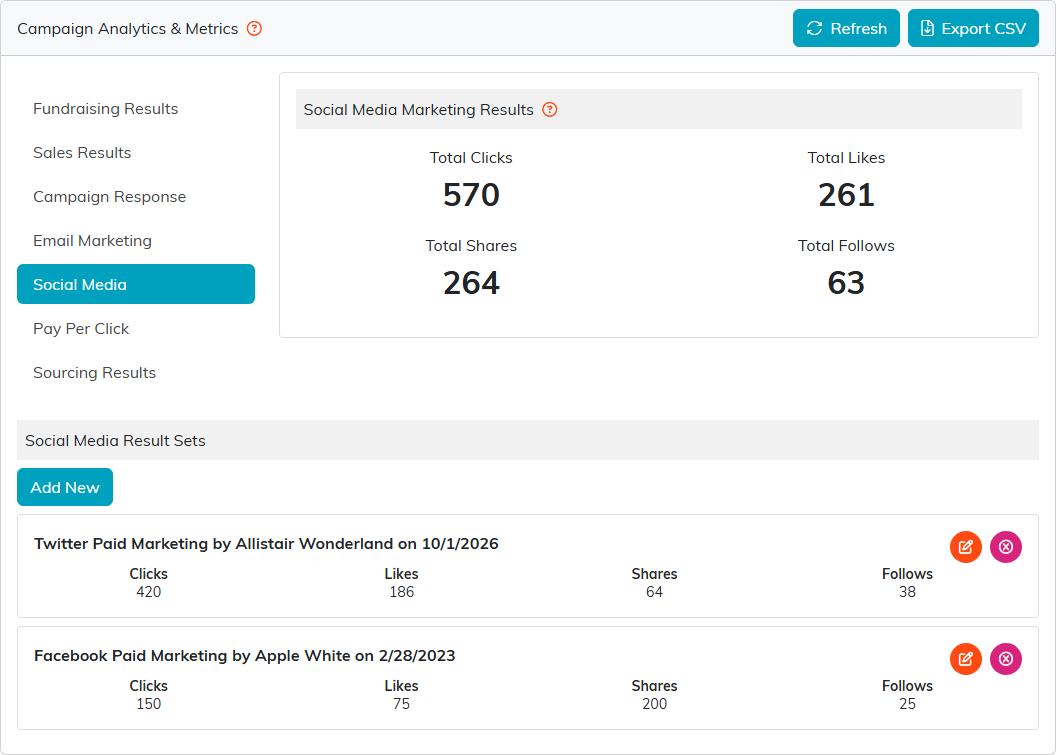Click the Facebook clicks value 150

149,704
